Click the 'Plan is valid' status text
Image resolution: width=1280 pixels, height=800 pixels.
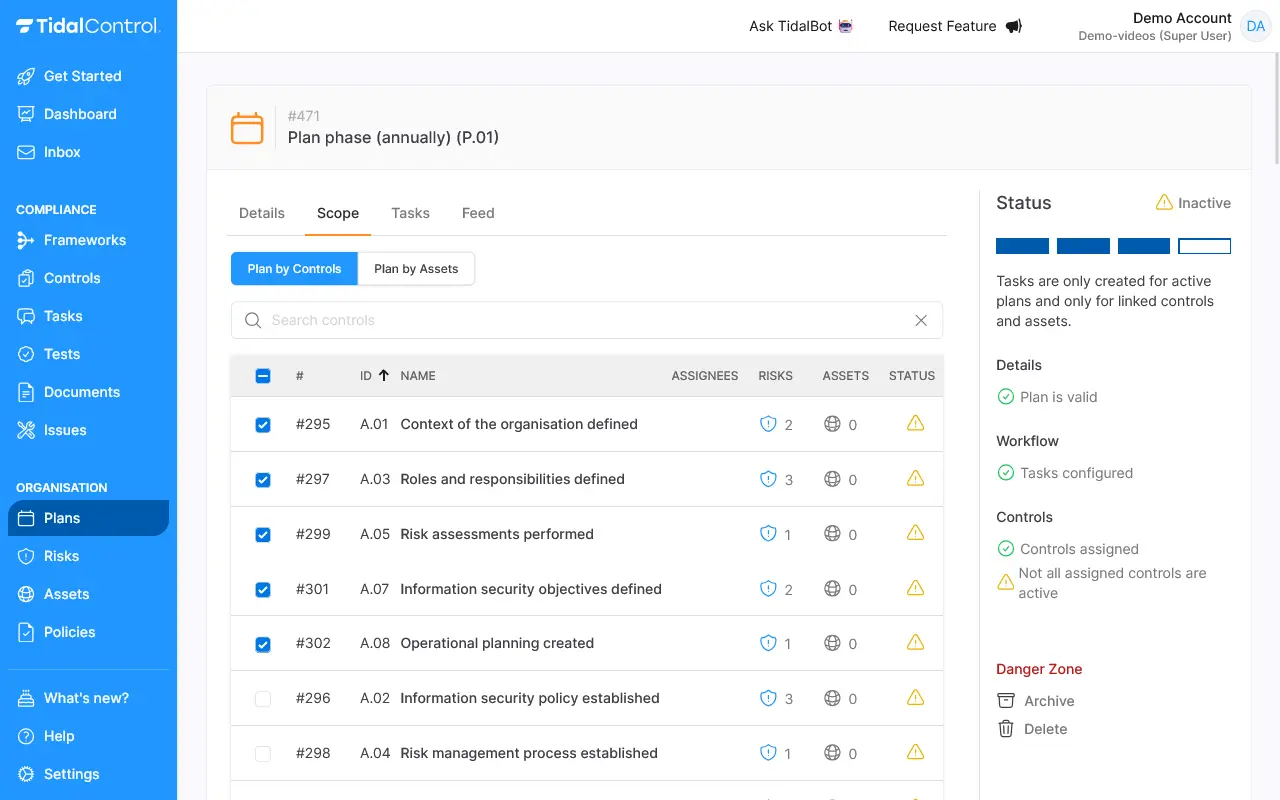[1059, 397]
